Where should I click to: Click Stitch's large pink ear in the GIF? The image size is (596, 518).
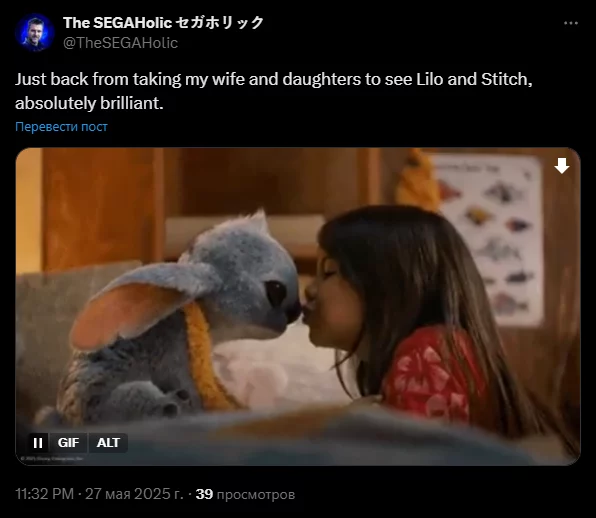click(129, 314)
